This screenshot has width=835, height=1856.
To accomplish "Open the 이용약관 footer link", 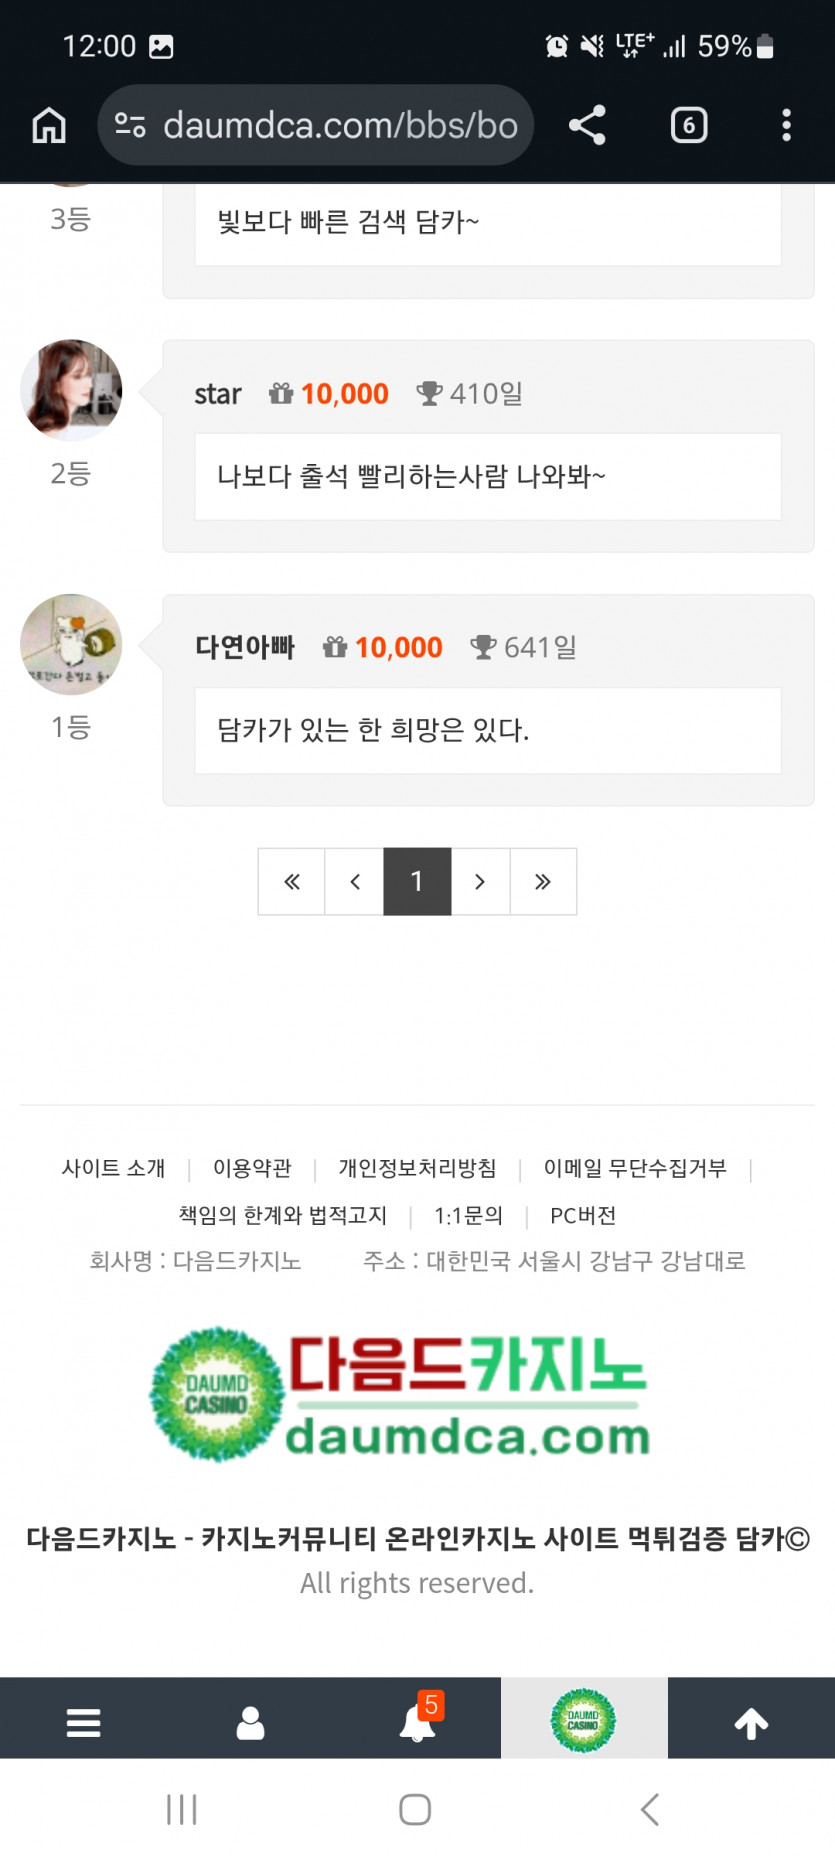I will [249, 1168].
